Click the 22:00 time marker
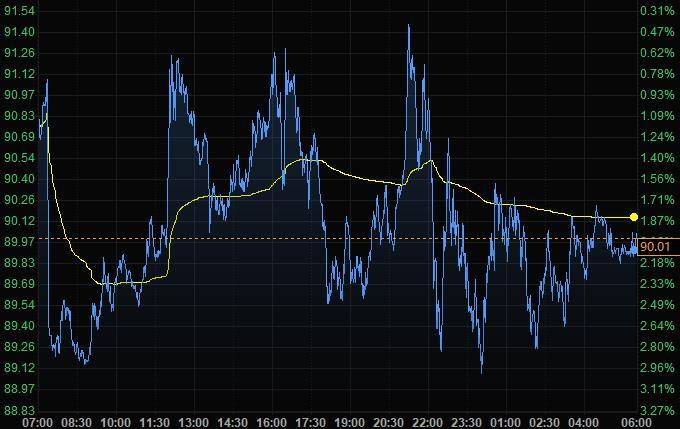 pos(427,422)
